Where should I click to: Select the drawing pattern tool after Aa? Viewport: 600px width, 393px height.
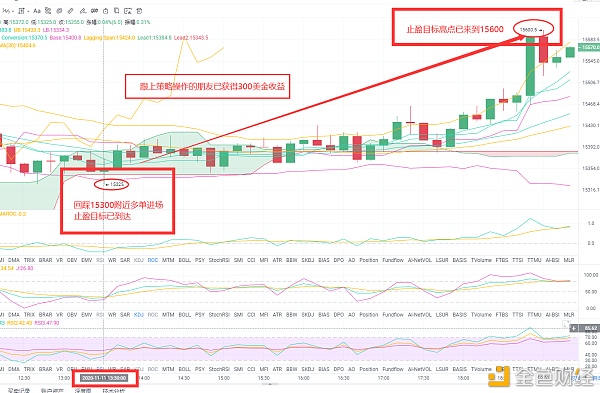coord(48,11)
